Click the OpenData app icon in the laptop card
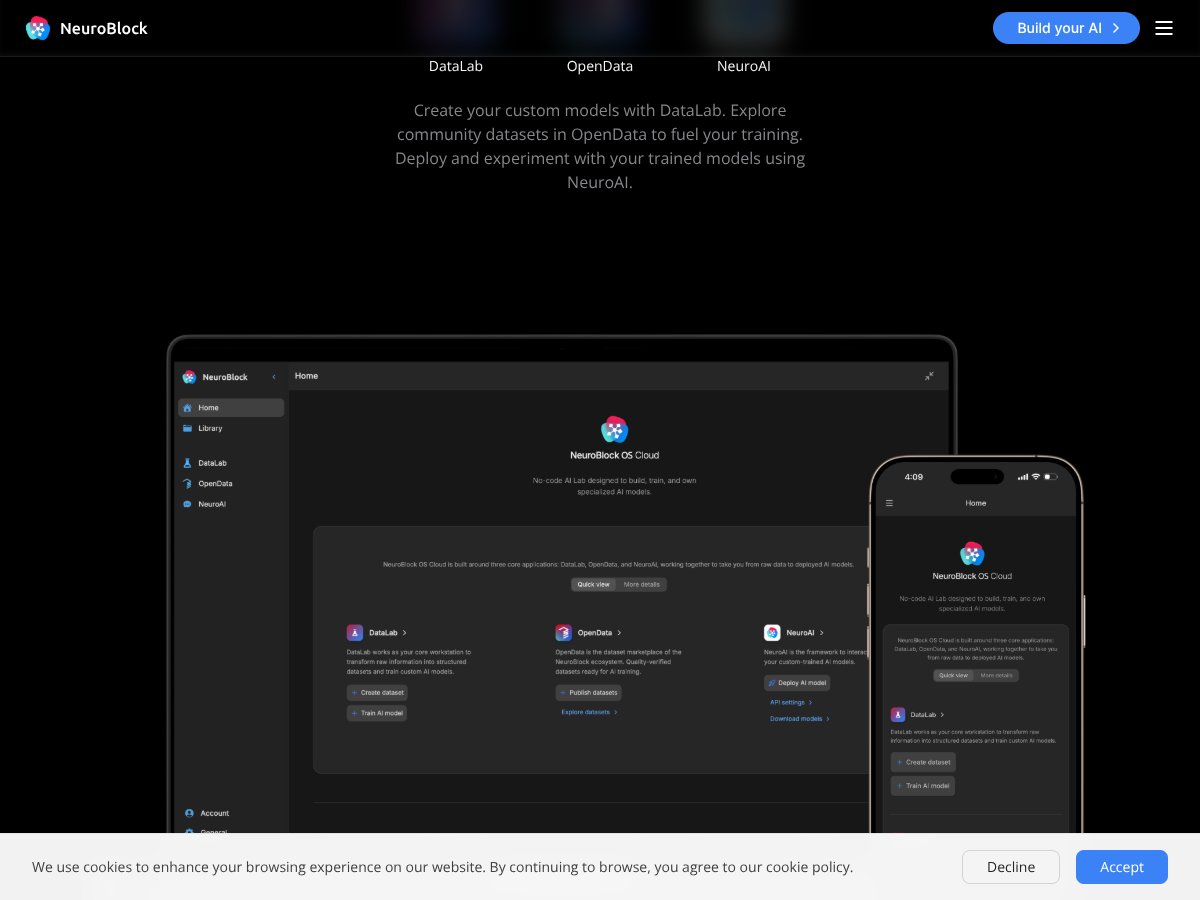 [x=564, y=633]
